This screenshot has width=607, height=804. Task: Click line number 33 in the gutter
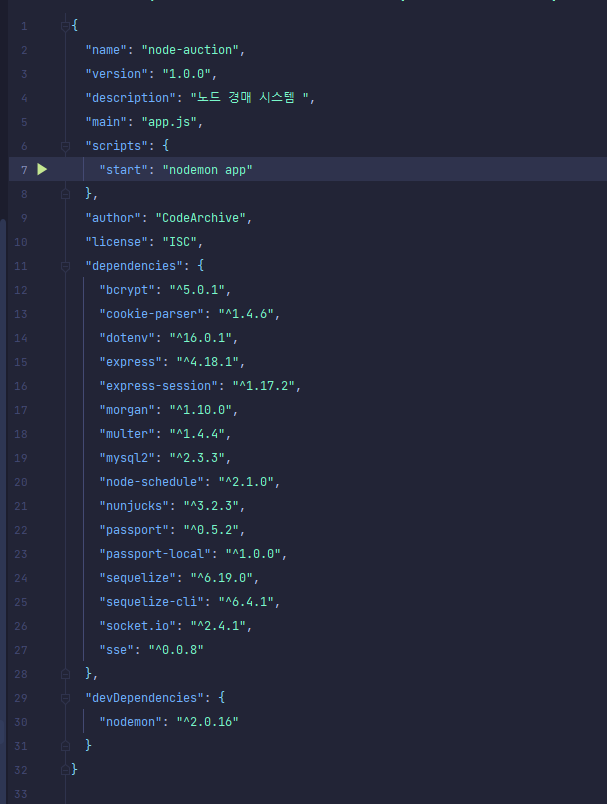[21, 794]
